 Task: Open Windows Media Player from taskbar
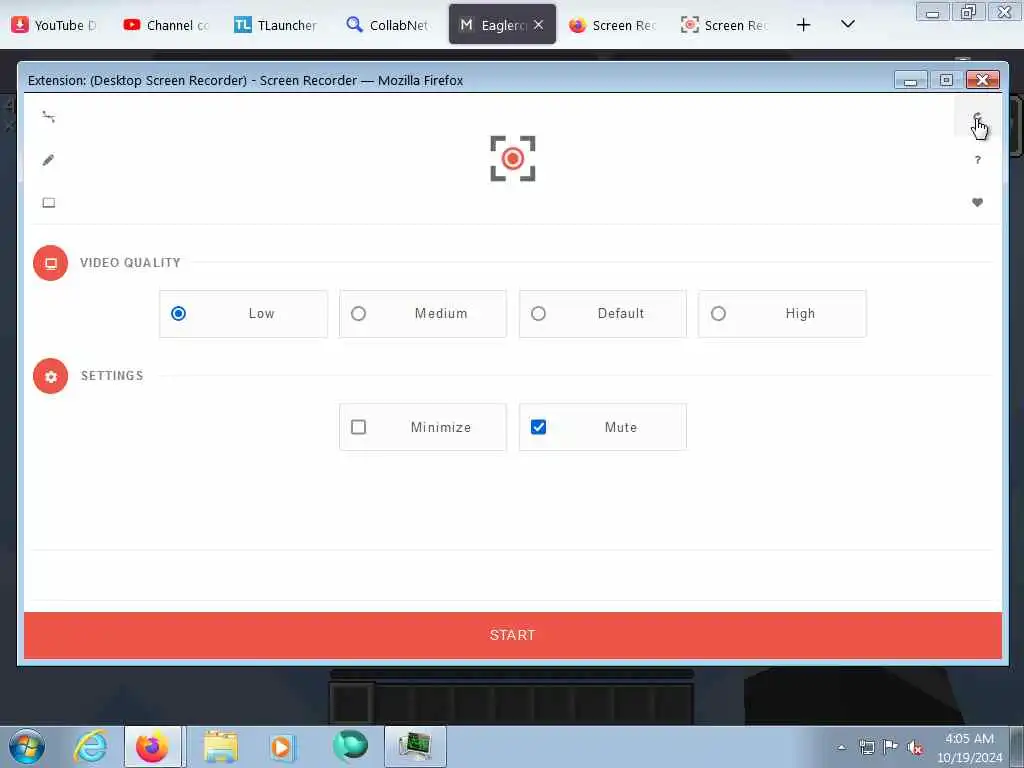click(x=283, y=746)
